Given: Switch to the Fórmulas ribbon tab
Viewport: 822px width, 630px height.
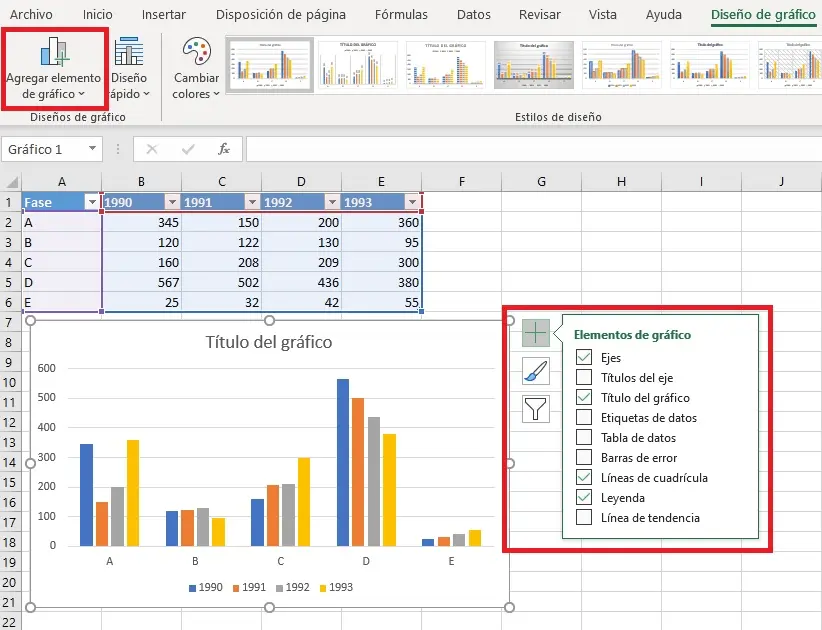Looking at the screenshot, I should tap(400, 15).
